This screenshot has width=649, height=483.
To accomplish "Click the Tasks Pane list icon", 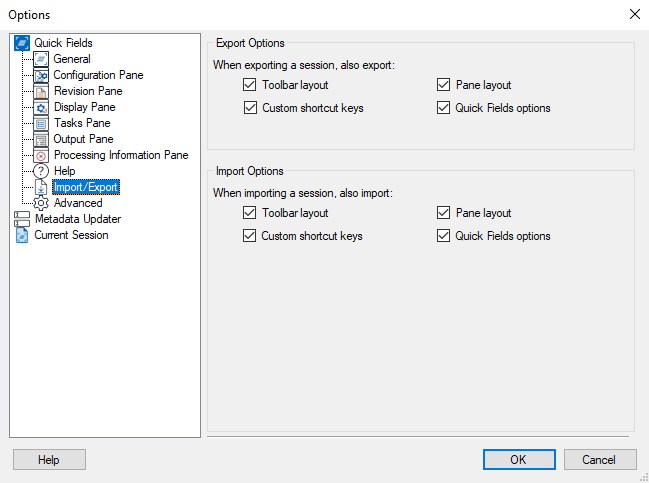I will coord(41,123).
